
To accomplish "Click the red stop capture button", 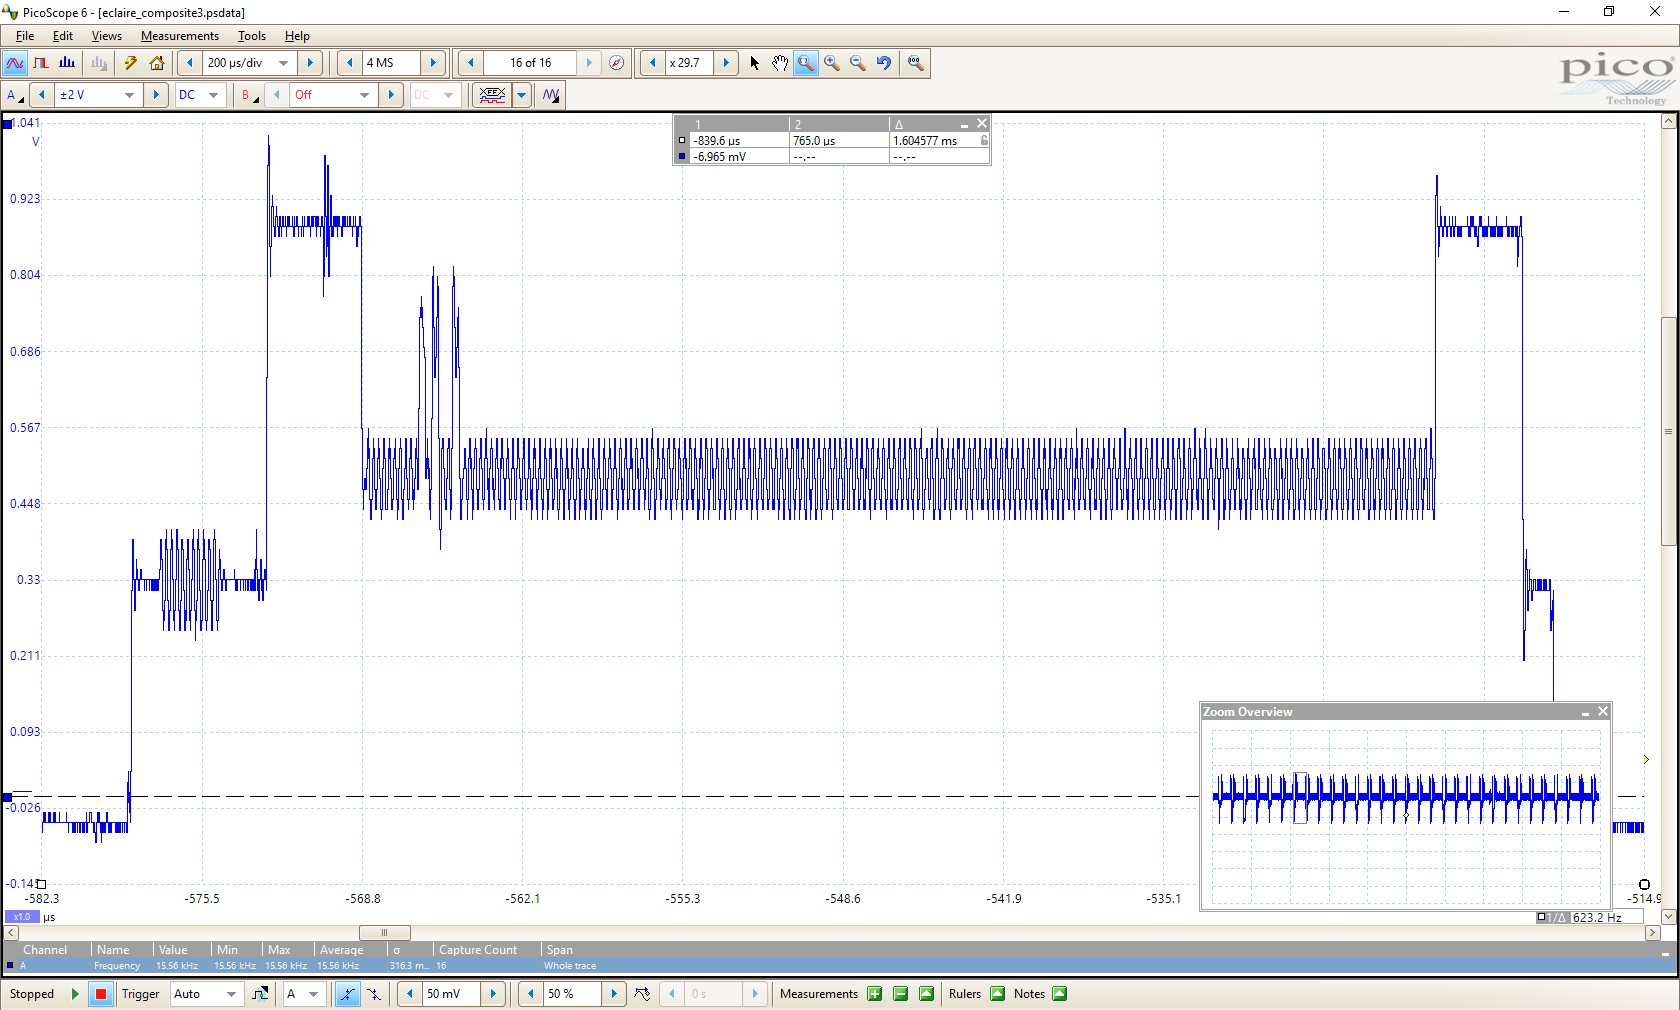I will click(x=101, y=994).
